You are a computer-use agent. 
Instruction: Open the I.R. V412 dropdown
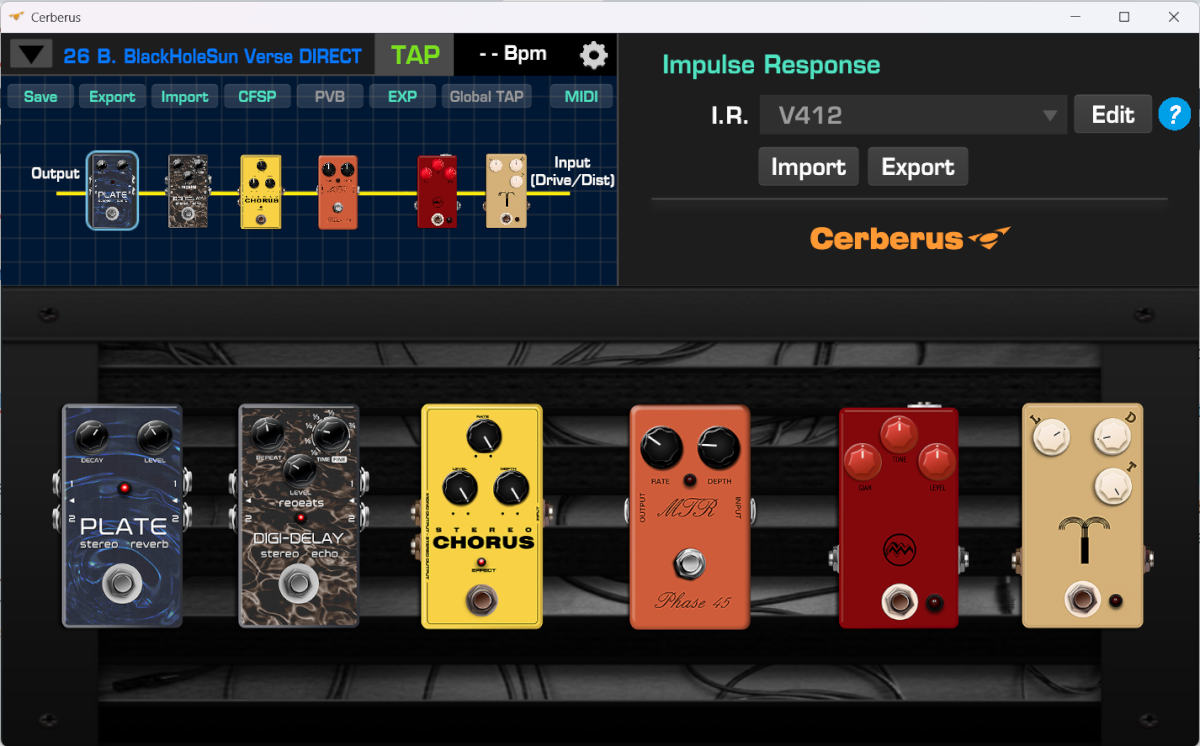click(x=912, y=115)
